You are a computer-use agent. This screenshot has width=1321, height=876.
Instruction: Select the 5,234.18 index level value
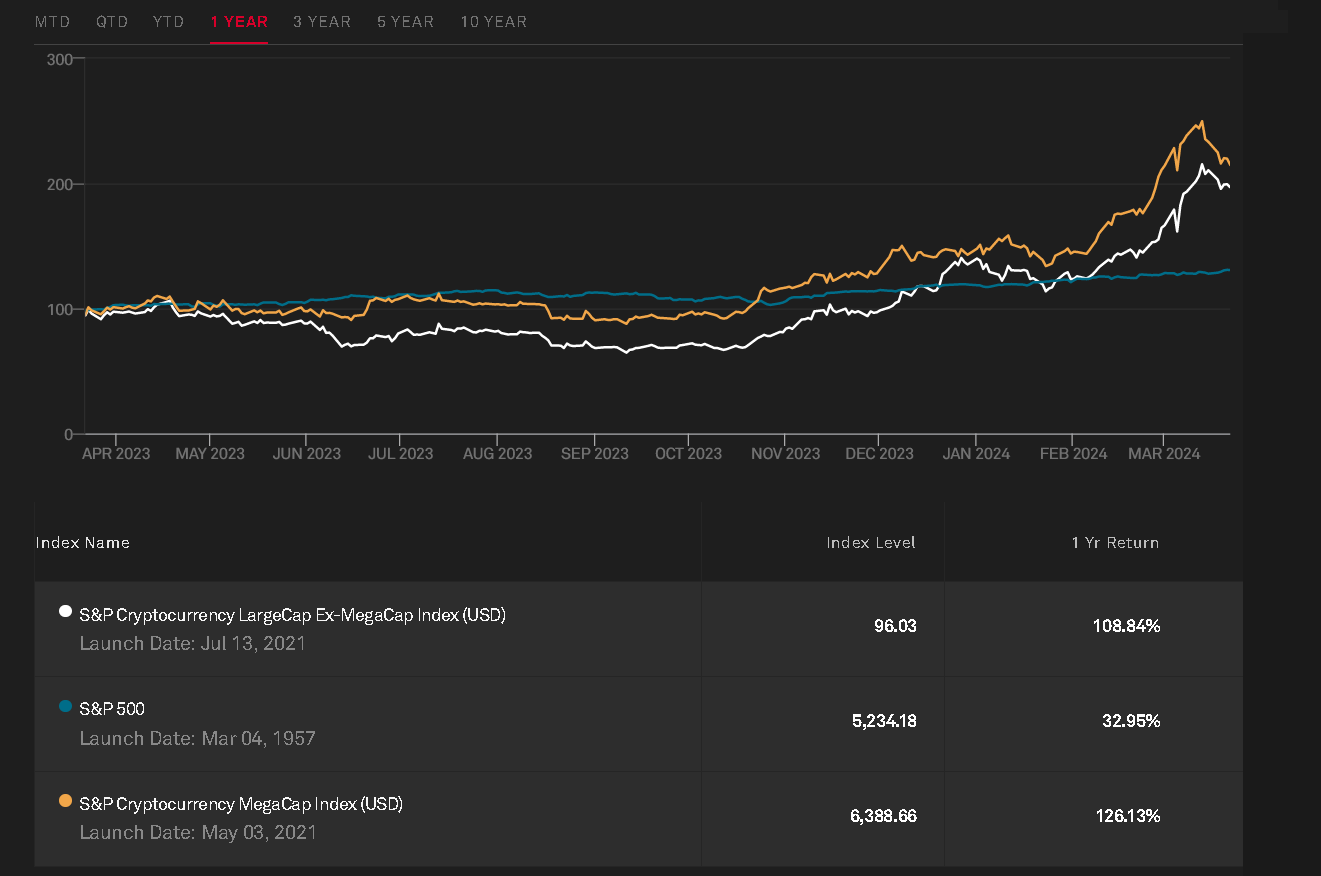[885, 721]
